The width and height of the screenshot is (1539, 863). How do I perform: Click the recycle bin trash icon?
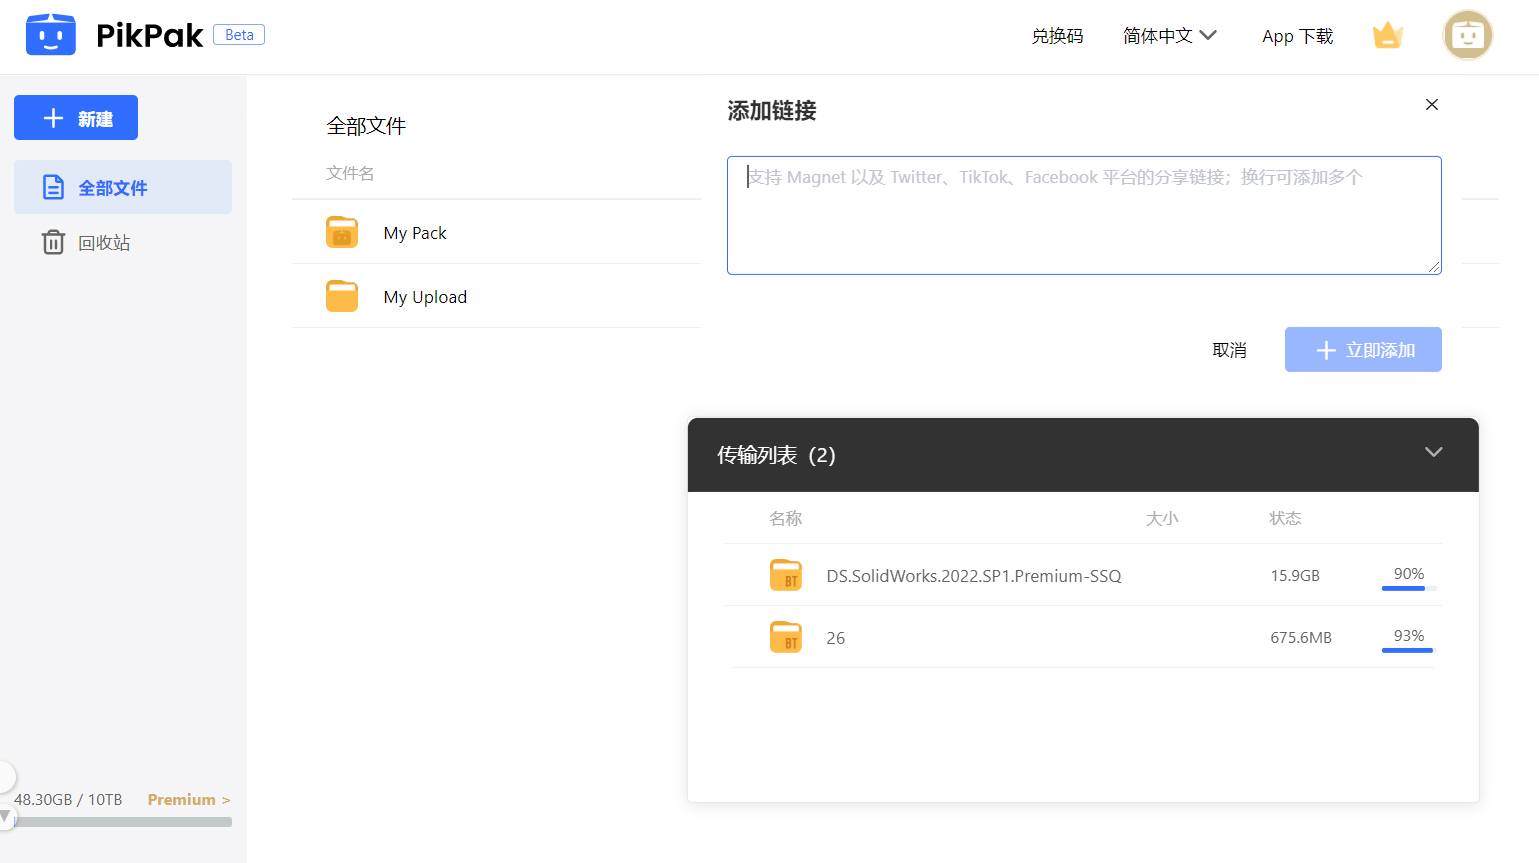click(53, 242)
